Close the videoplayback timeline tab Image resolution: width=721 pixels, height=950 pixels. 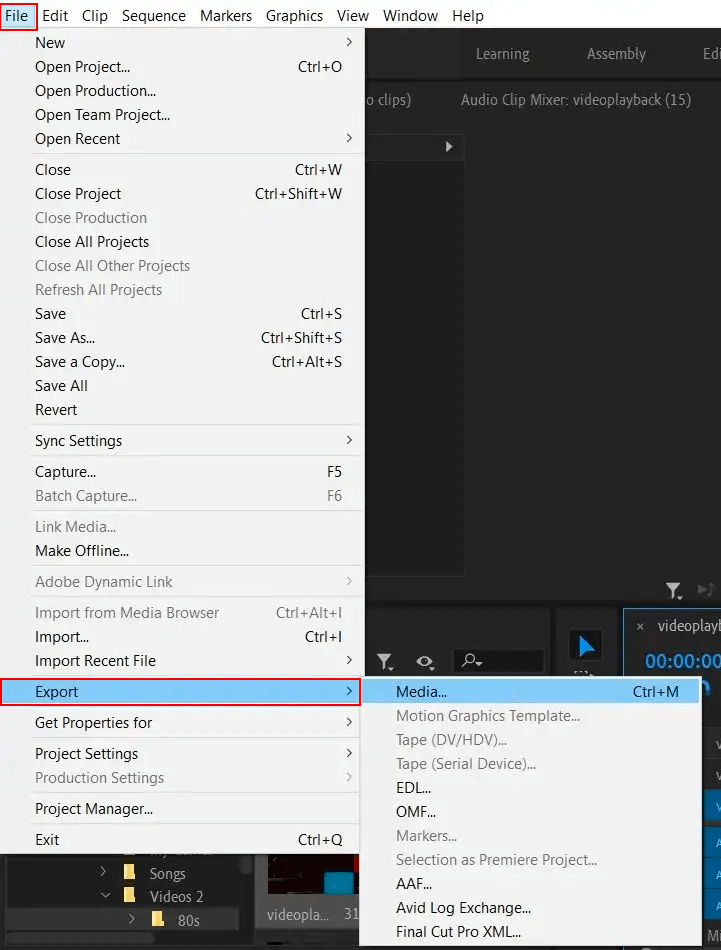pyautogui.click(x=640, y=626)
